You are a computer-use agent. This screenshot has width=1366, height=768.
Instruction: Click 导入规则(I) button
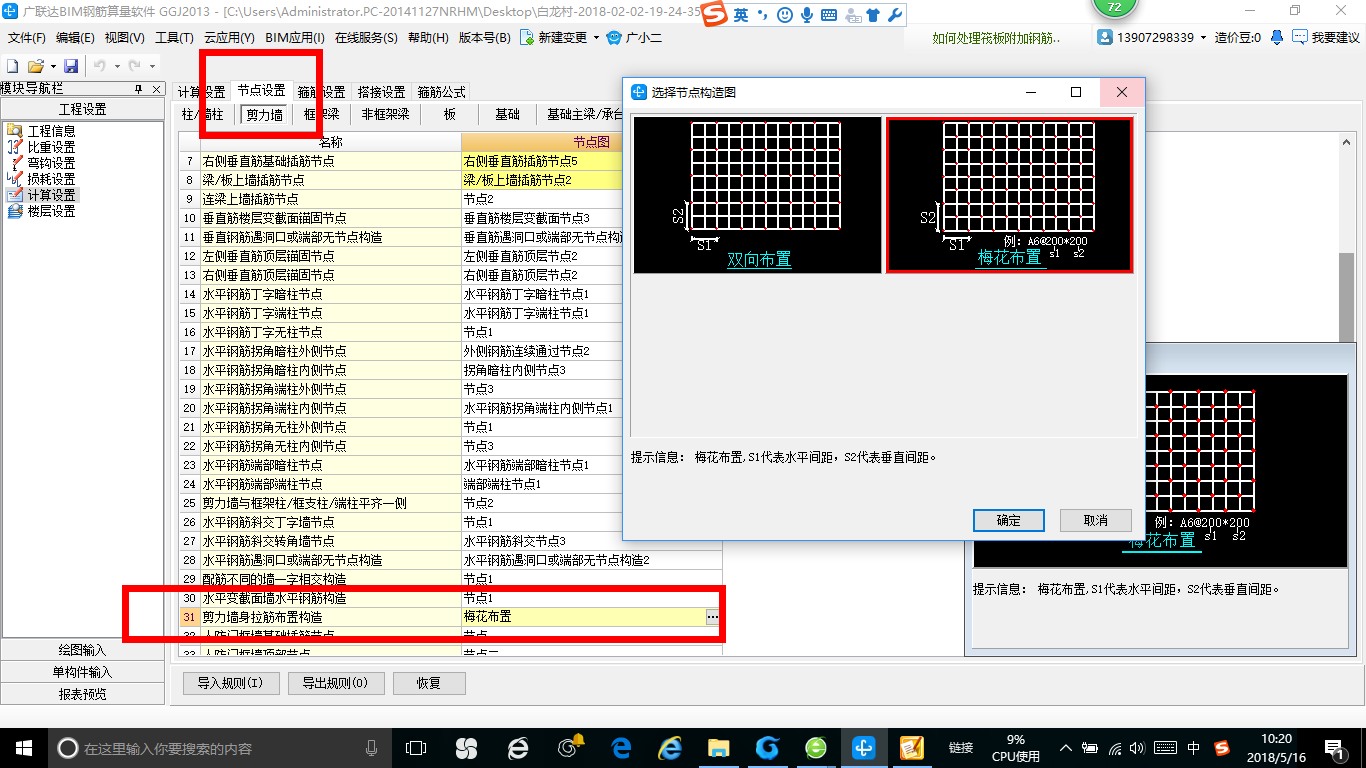230,683
